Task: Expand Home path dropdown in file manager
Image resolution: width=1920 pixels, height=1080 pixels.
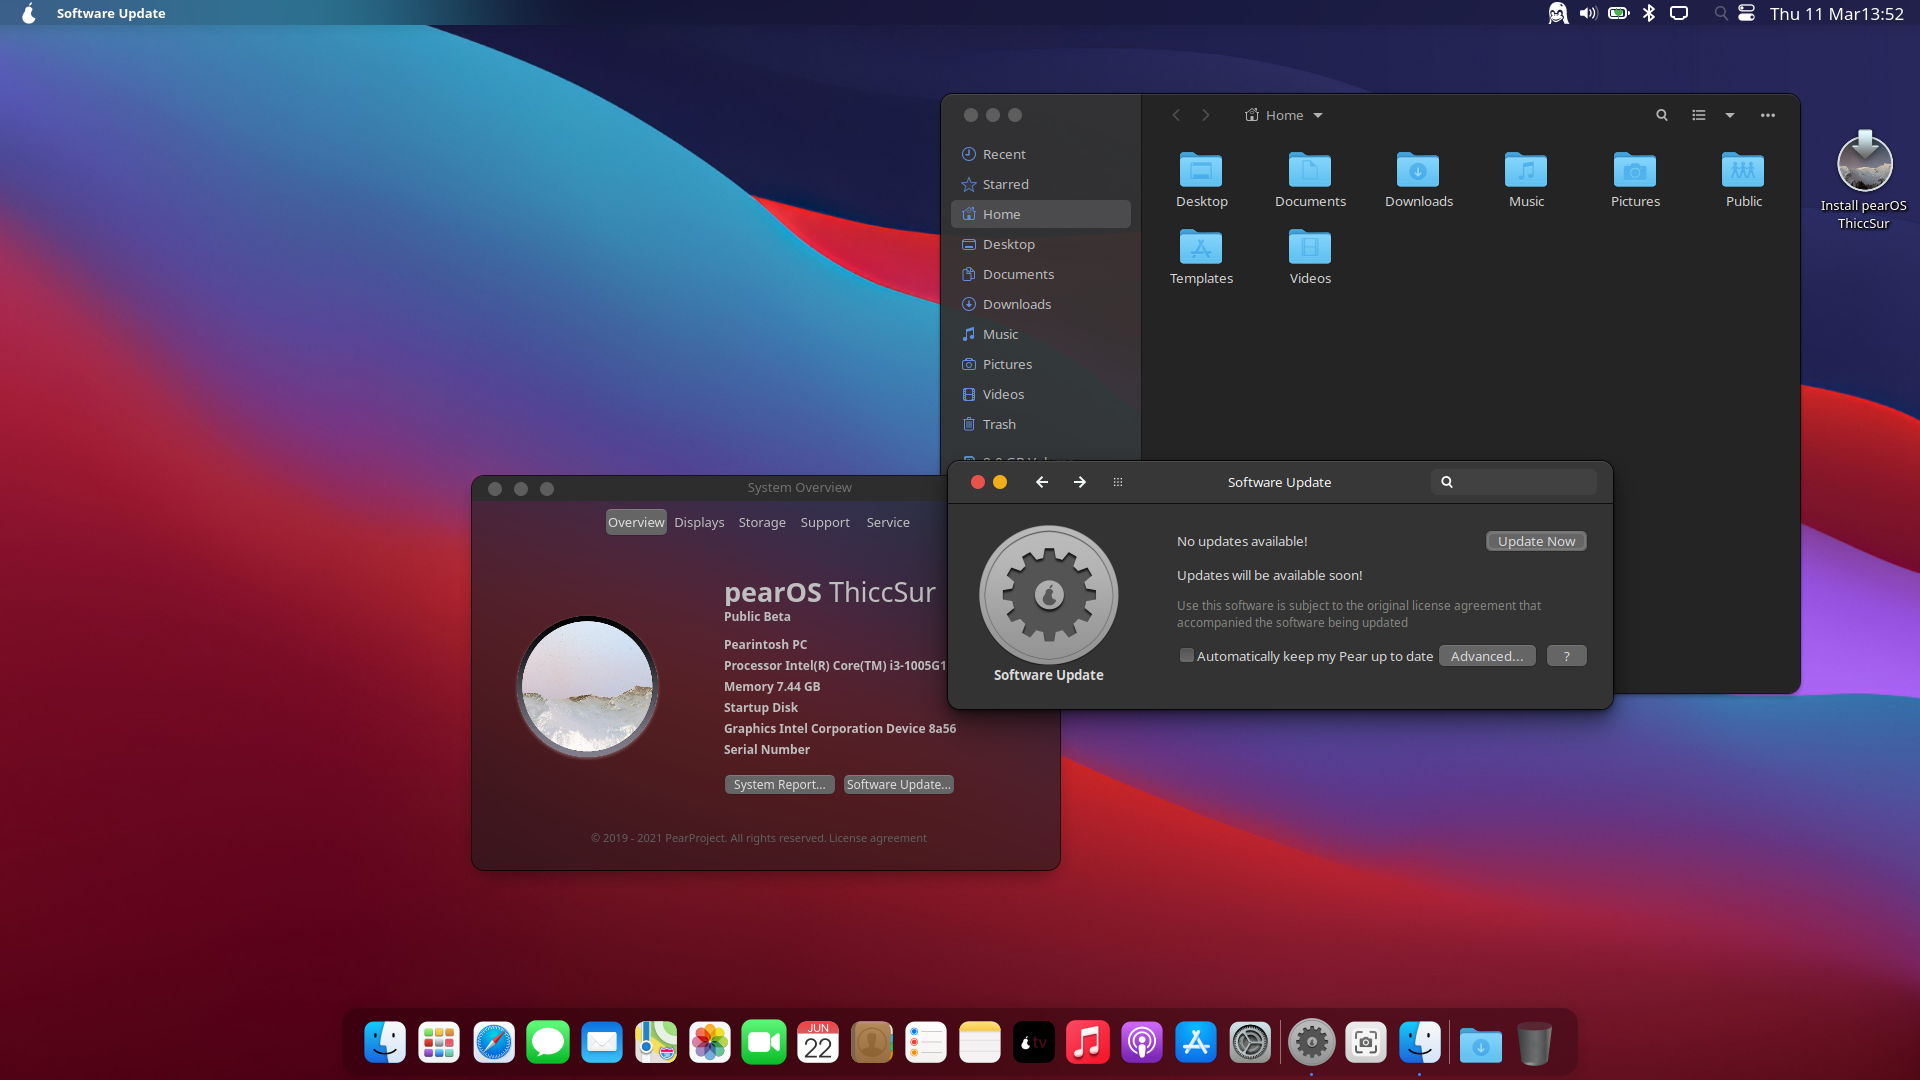Action: point(1284,115)
